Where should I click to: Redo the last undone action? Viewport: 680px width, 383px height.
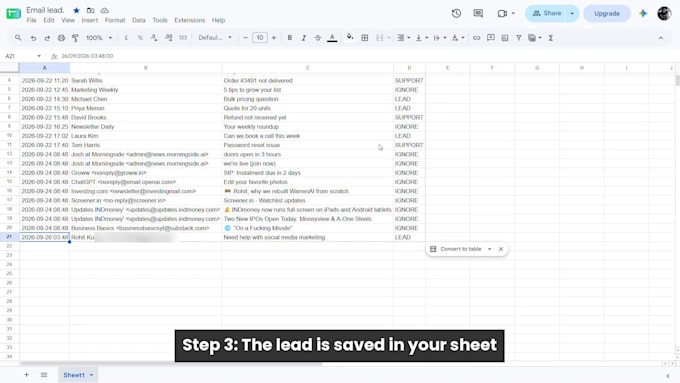point(47,38)
